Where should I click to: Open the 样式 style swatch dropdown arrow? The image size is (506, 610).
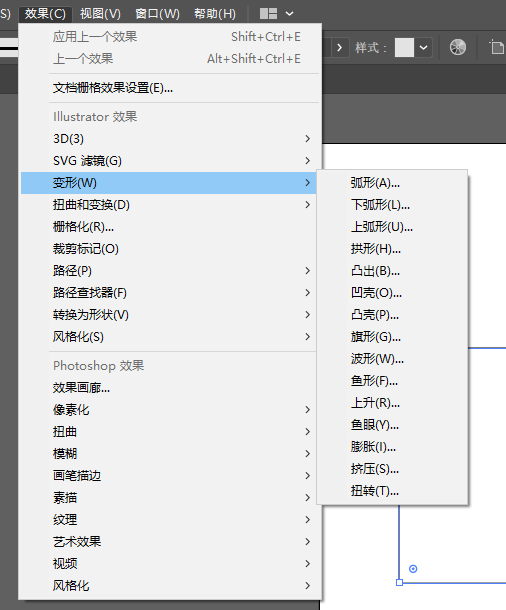point(424,48)
